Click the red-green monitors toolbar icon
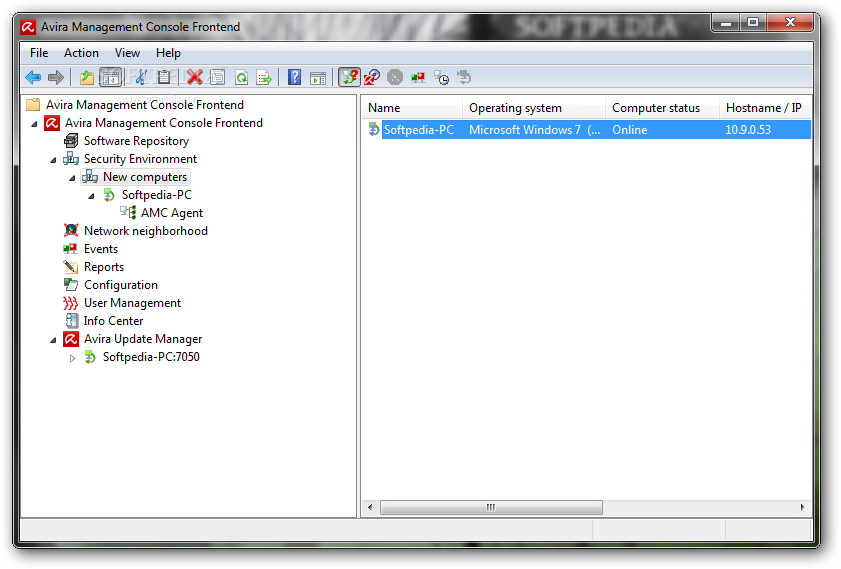Viewport: 841px width, 569px height. click(418, 78)
